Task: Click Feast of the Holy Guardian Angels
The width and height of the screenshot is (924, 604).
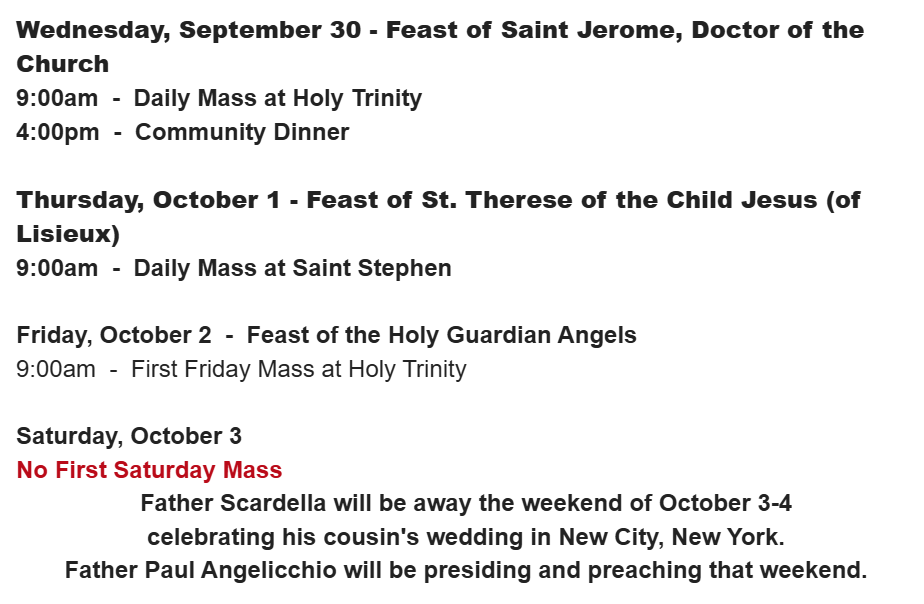Action: 441,335
